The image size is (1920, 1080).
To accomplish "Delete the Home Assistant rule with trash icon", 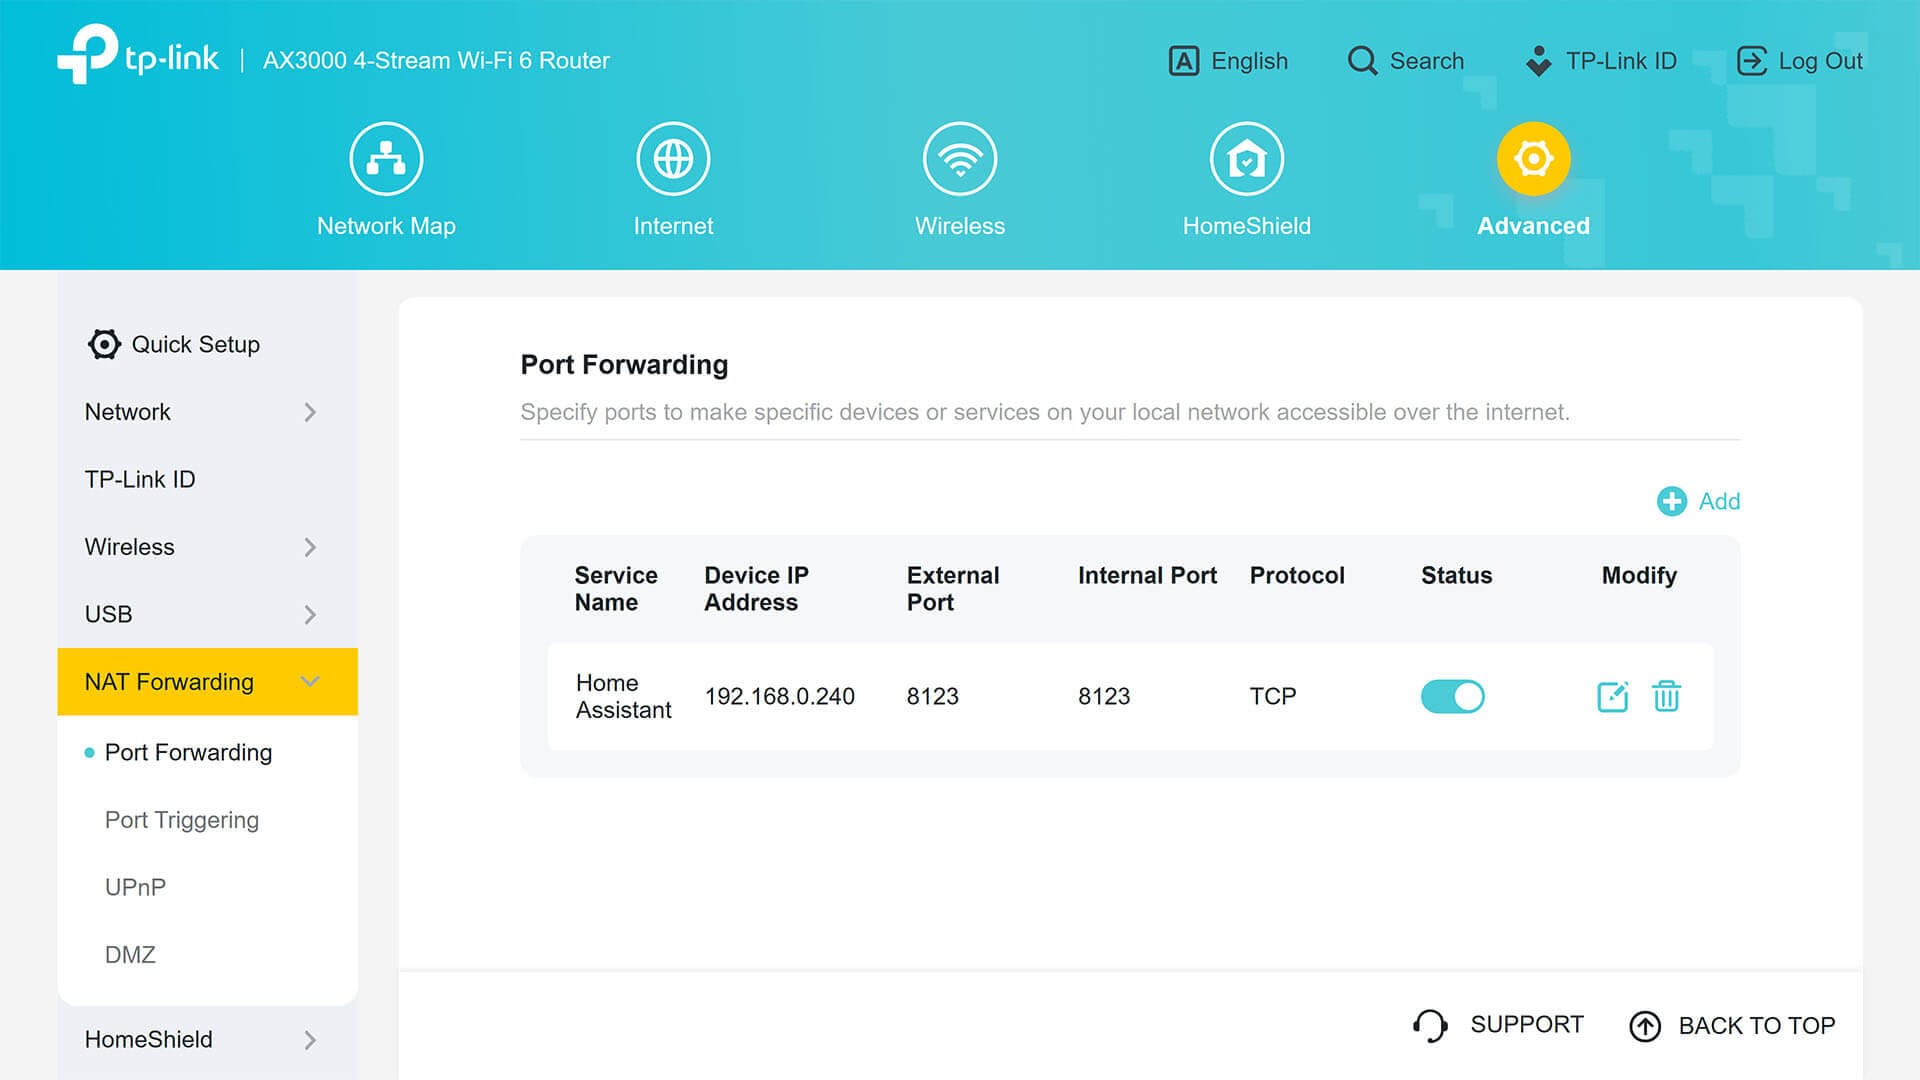I will click(1666, 696).
